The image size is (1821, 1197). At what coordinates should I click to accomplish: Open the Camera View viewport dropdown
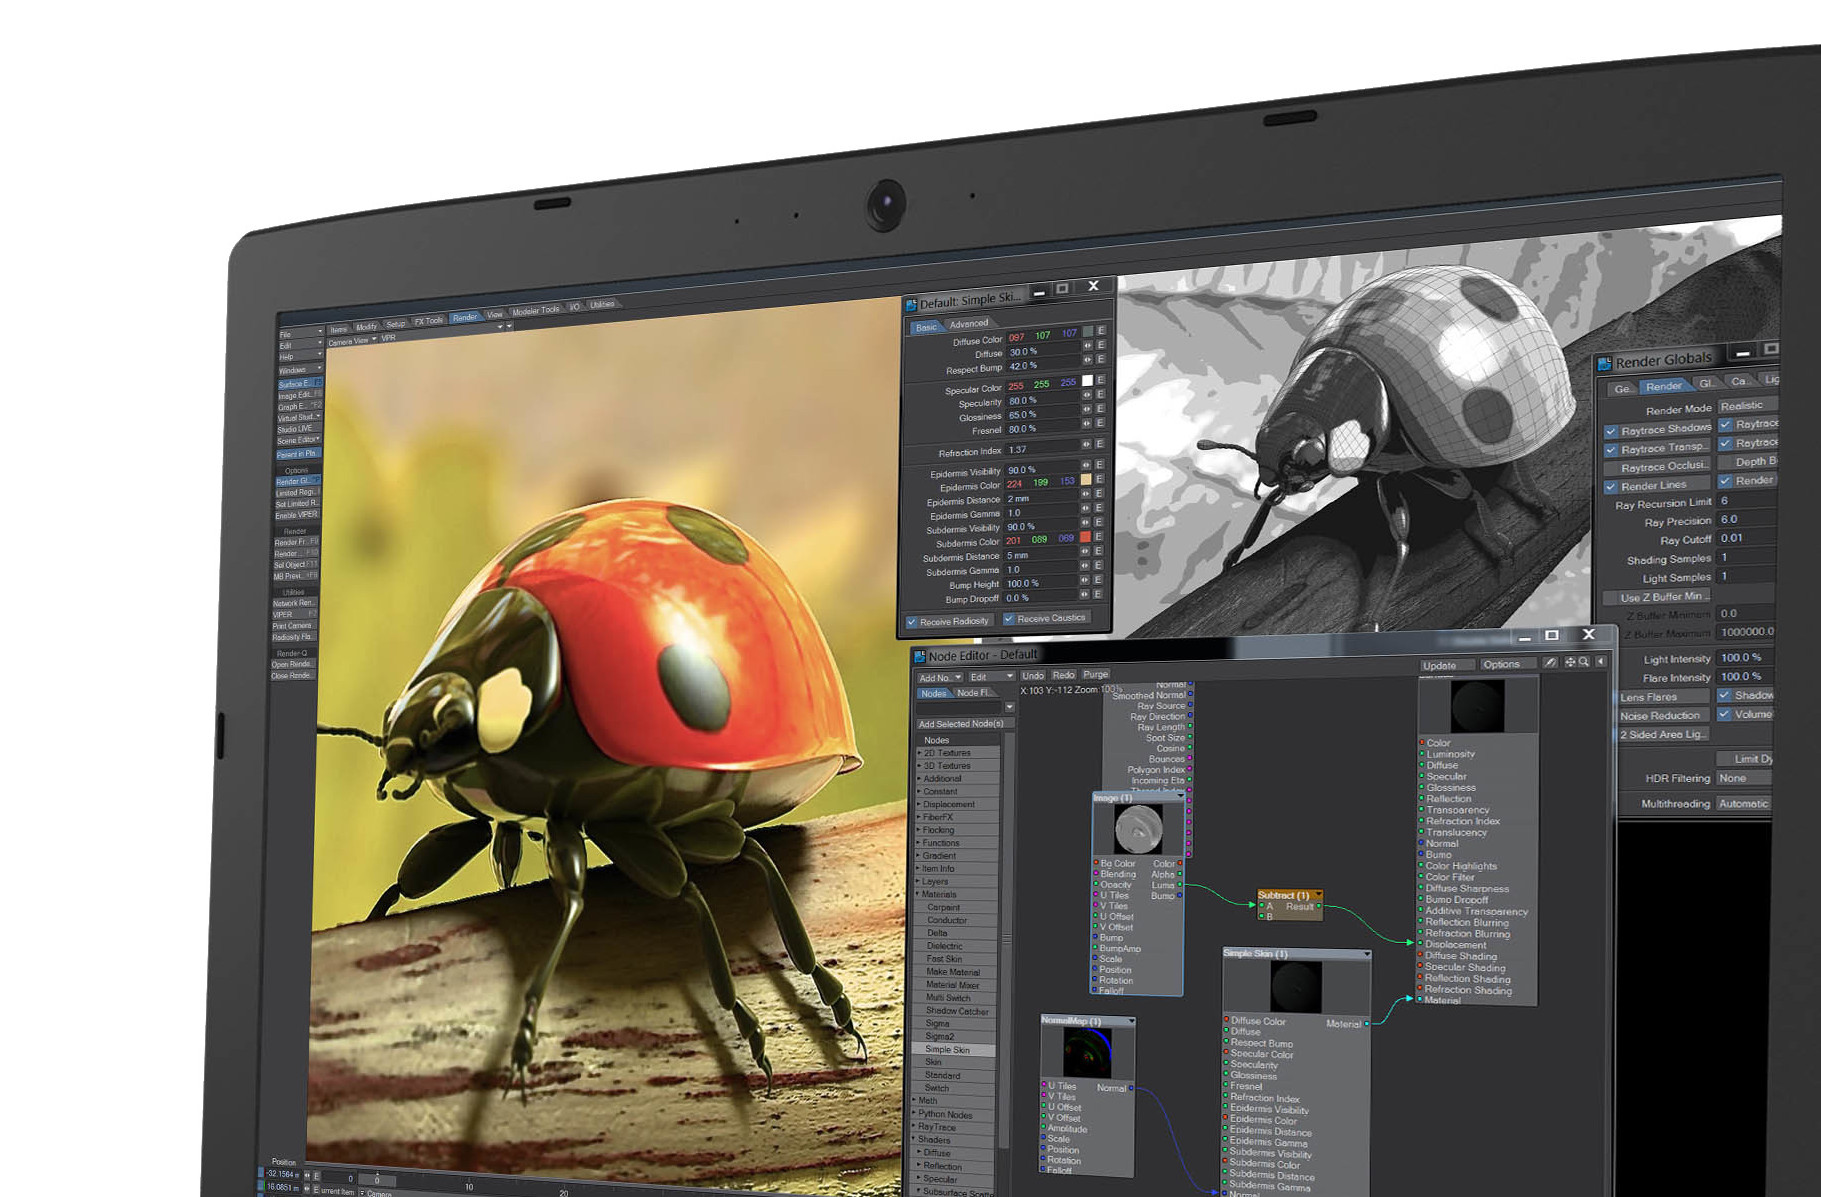coord(352,341)
